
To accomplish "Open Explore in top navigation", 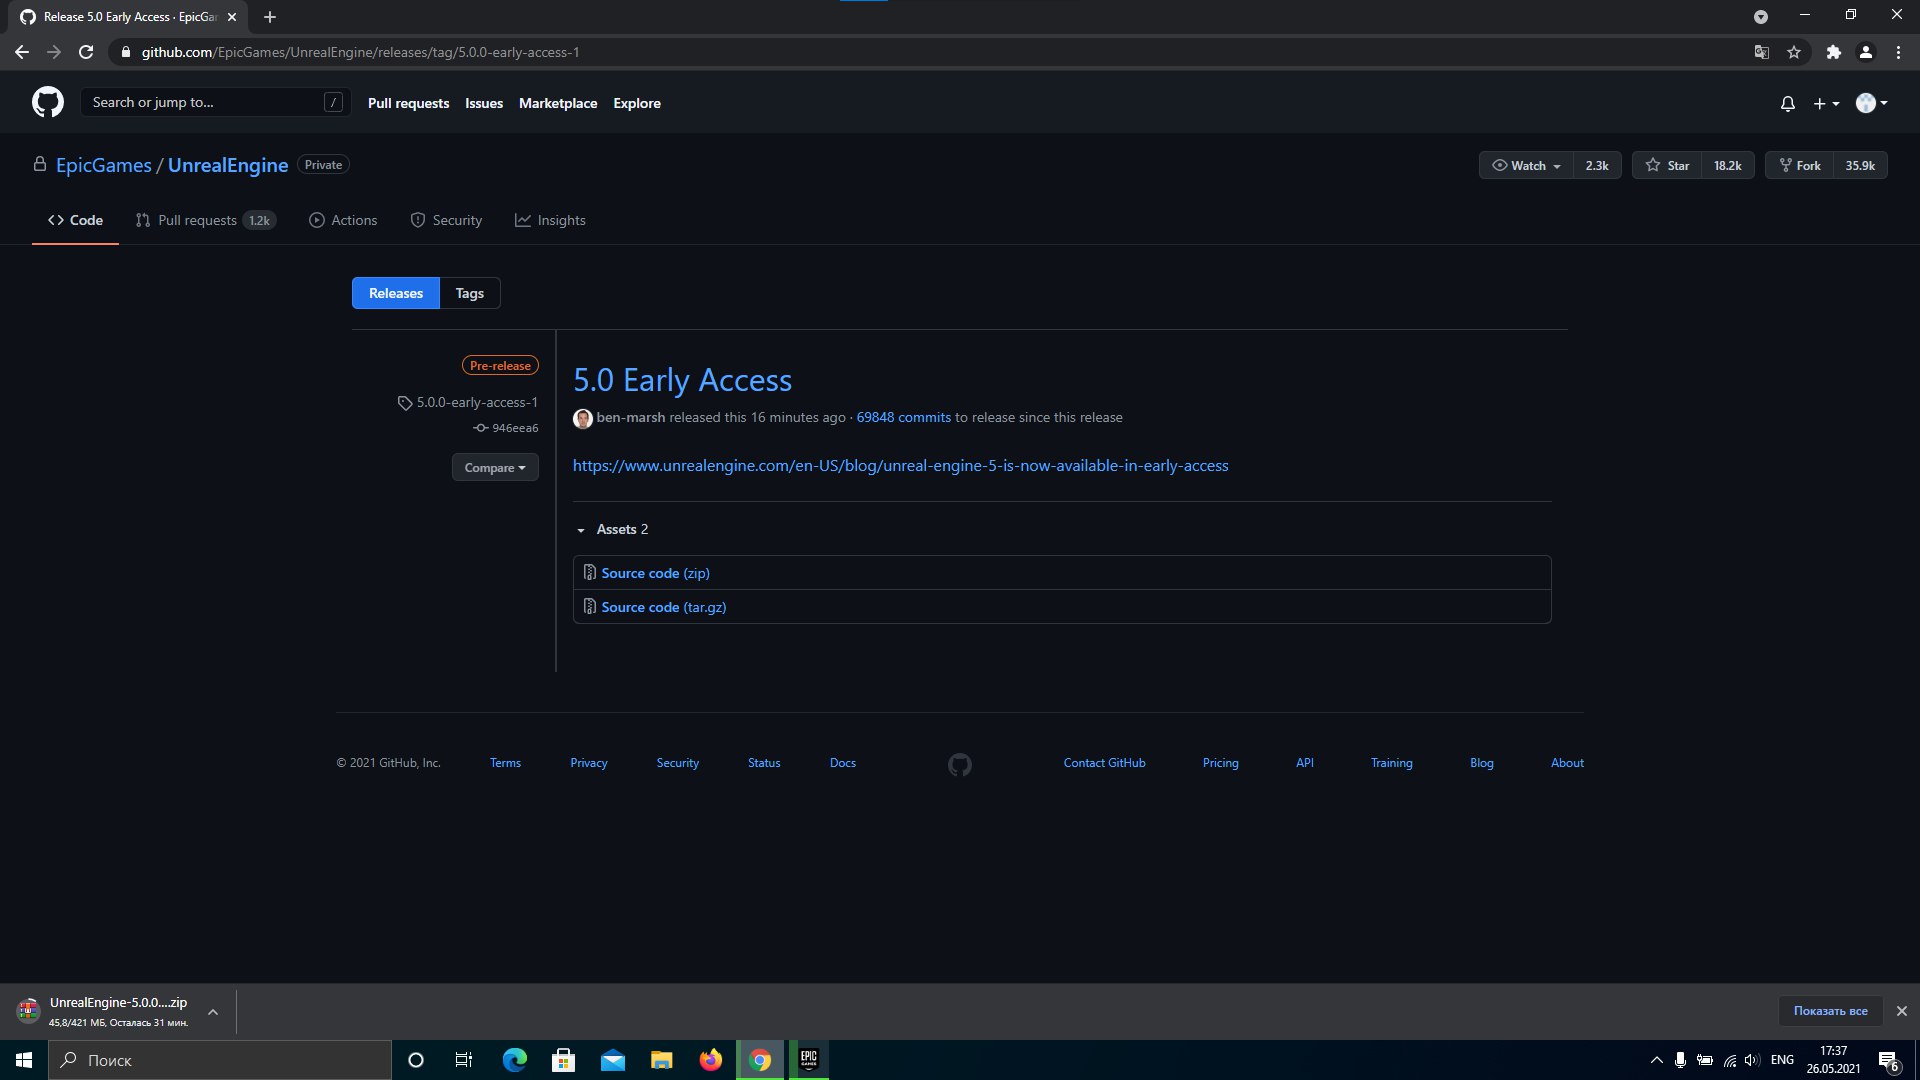I will (637, 103).
